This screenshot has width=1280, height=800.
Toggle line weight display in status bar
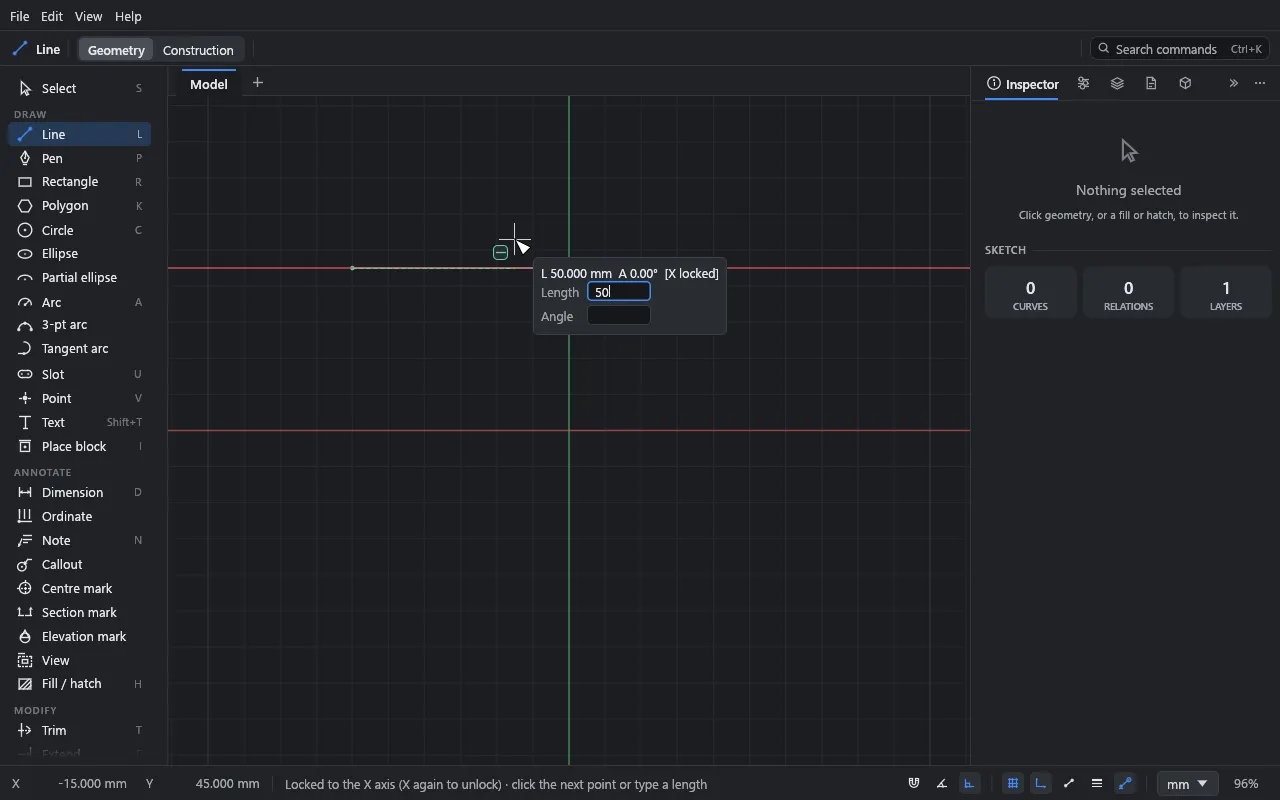[x=1097, y=784]
